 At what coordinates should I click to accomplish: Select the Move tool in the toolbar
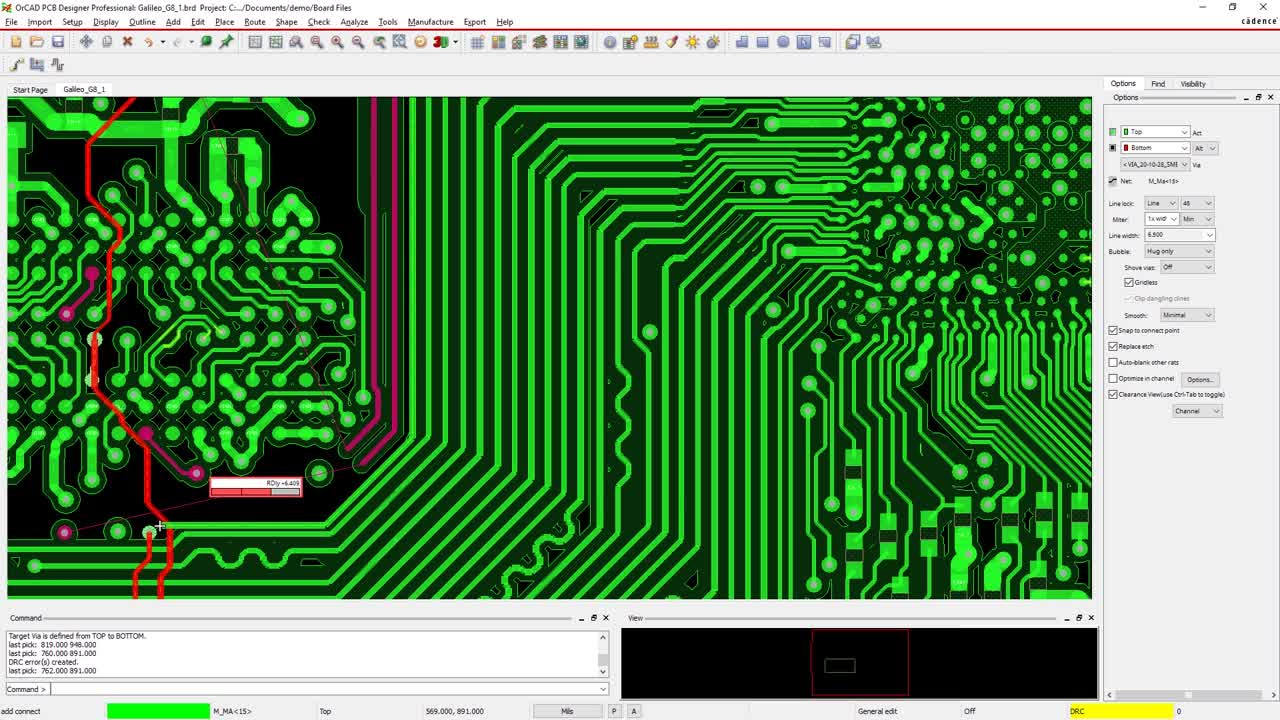[86, 42]
